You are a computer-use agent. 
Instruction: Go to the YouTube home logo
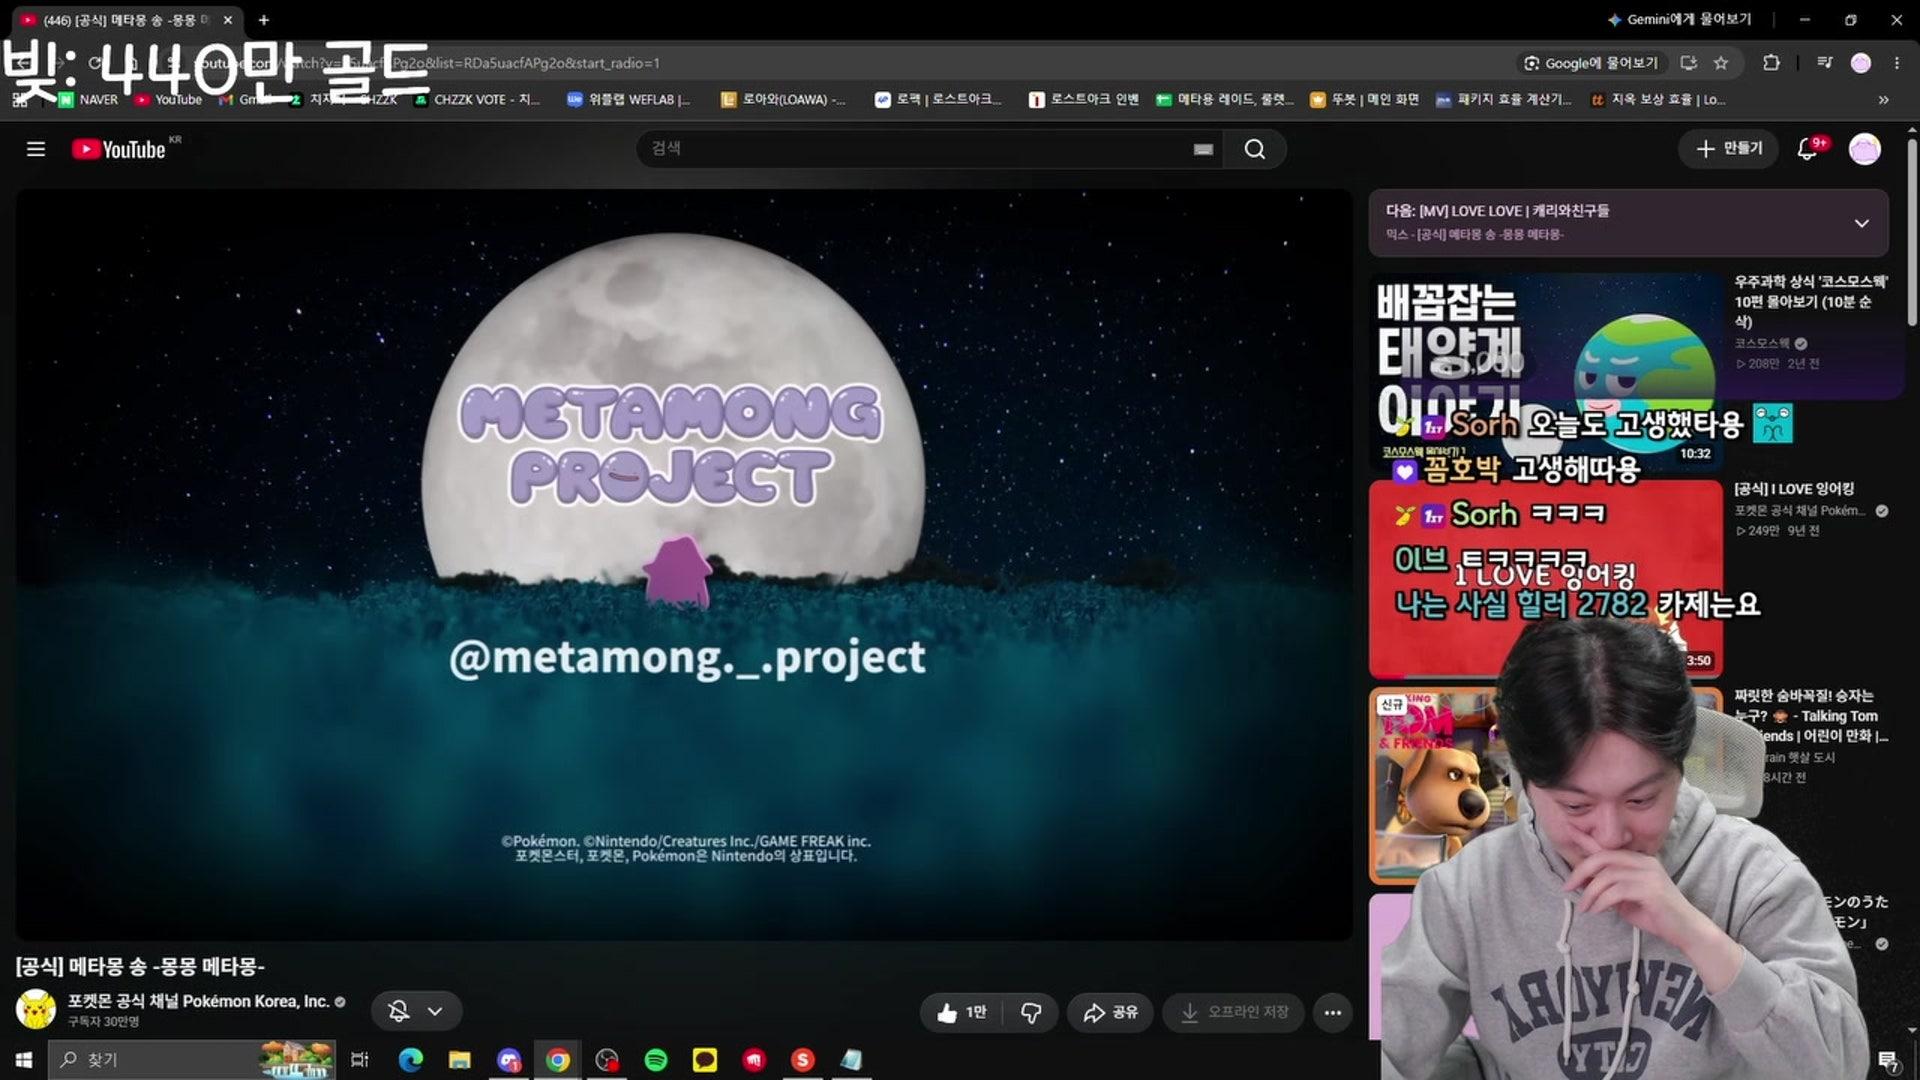[x=120, y=149]
